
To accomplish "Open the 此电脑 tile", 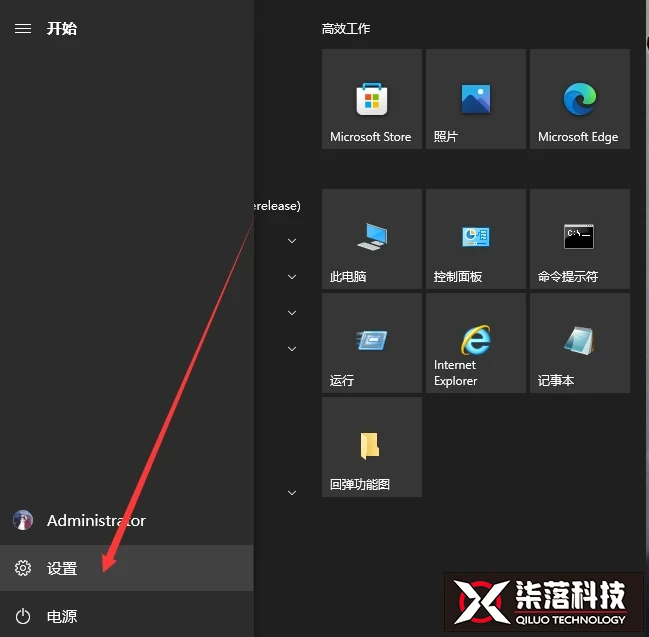I will tap(372, 239).
